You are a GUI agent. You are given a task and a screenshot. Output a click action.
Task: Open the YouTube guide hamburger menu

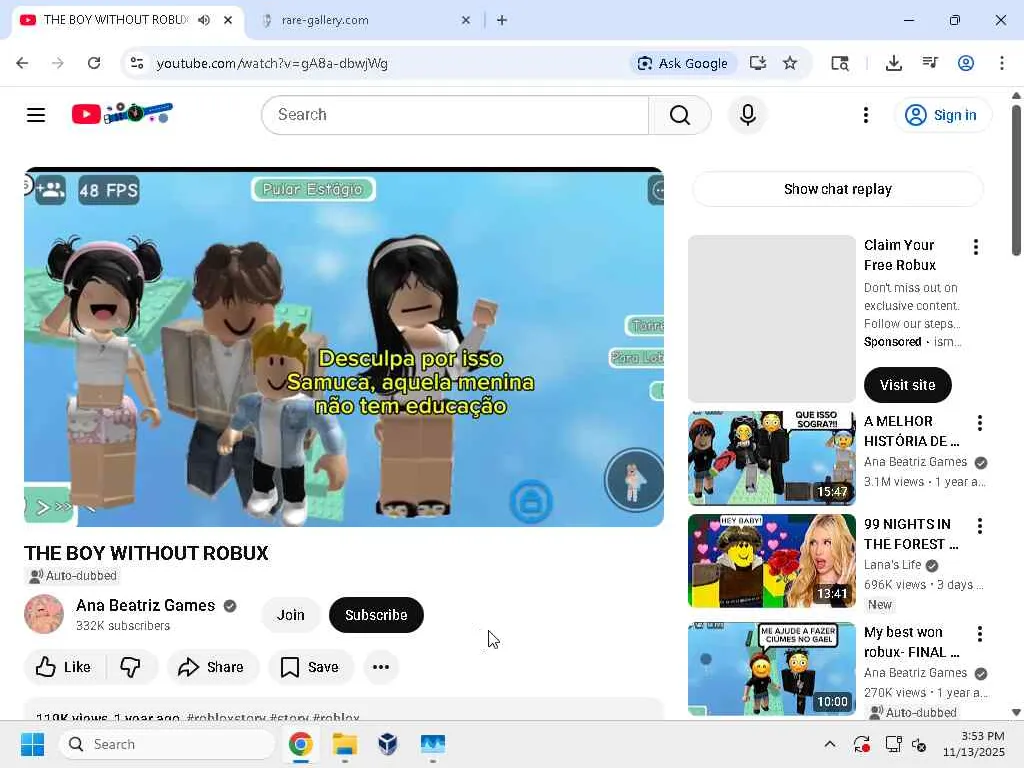(x=36, y=115)
